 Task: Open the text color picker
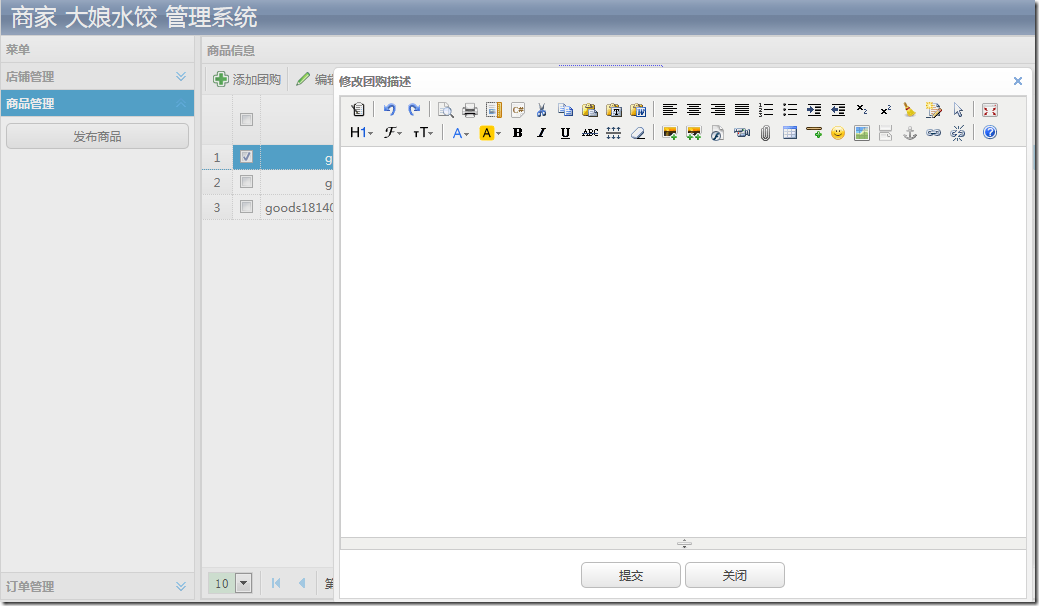click(x=461, y=132)
